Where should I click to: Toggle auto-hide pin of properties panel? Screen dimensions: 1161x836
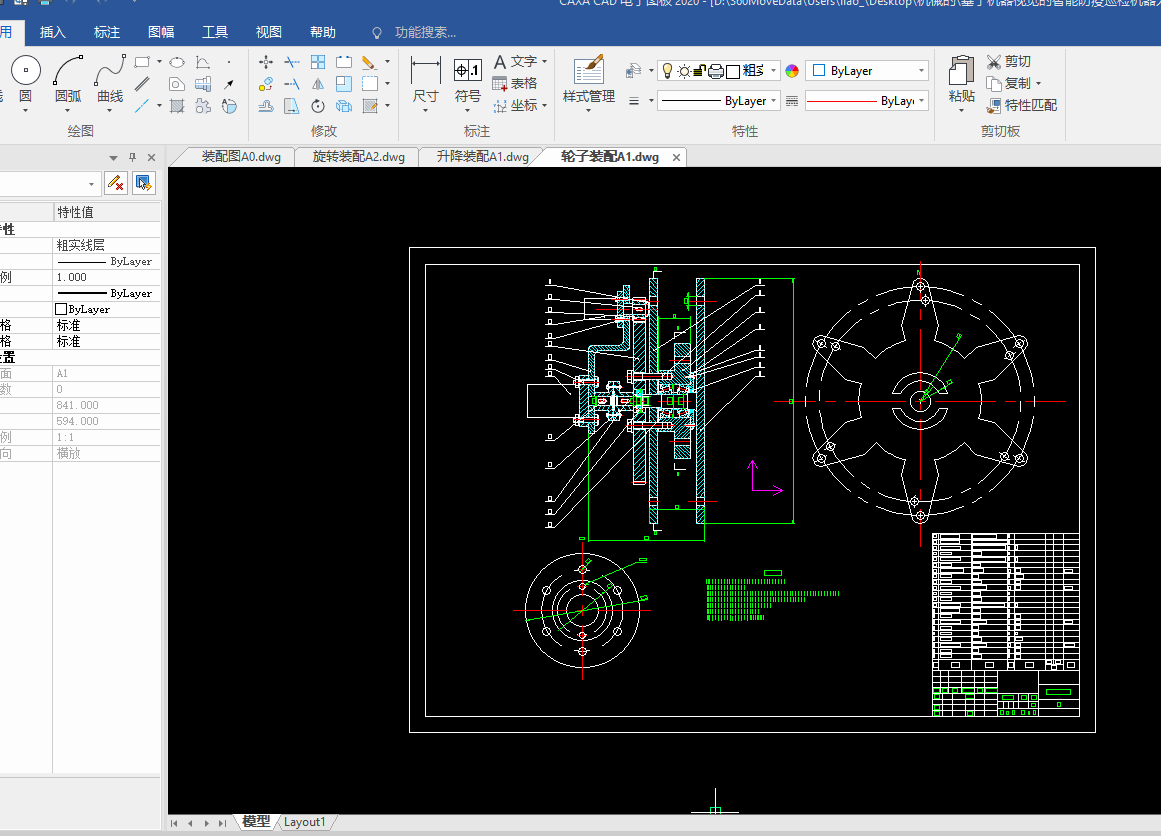(133, 157)
